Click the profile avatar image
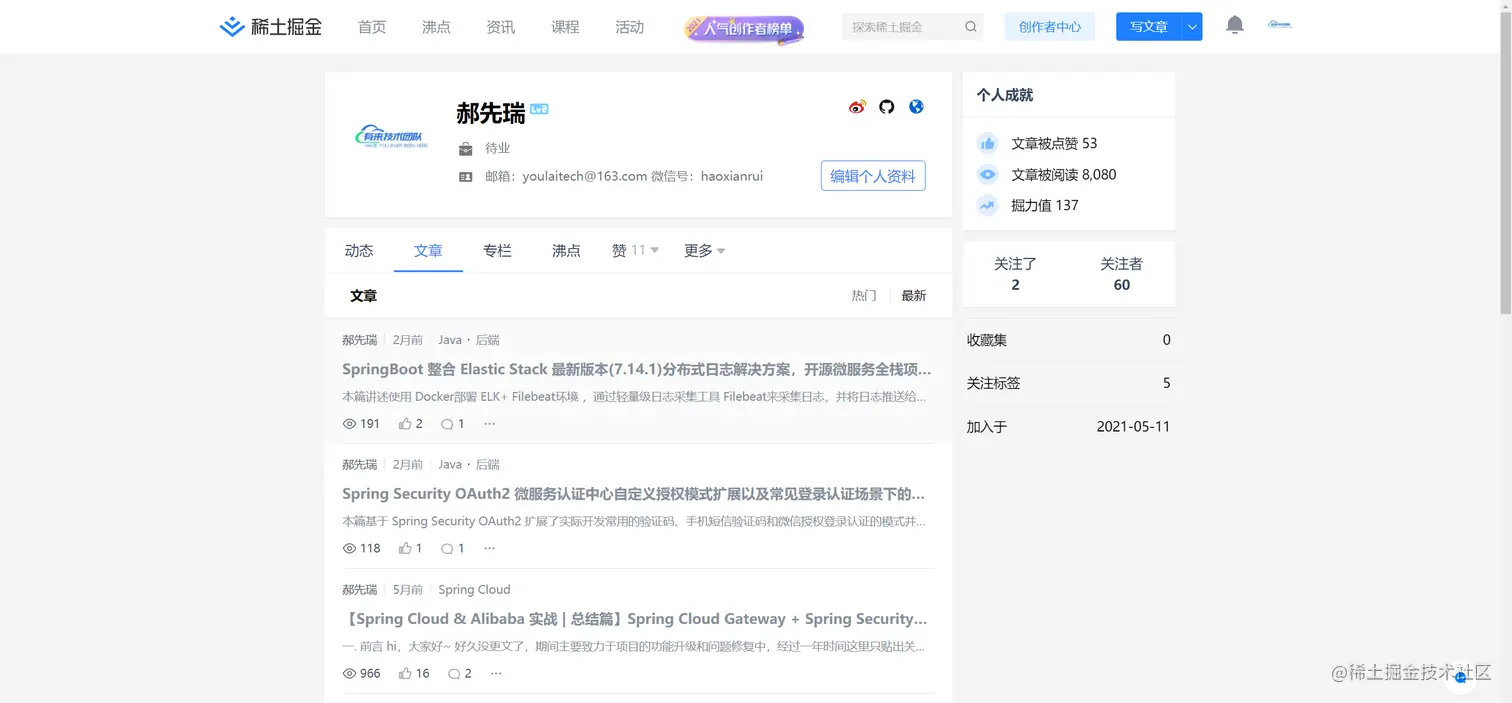This screenshot has width=1512, height=703. (x=390, y=138)
